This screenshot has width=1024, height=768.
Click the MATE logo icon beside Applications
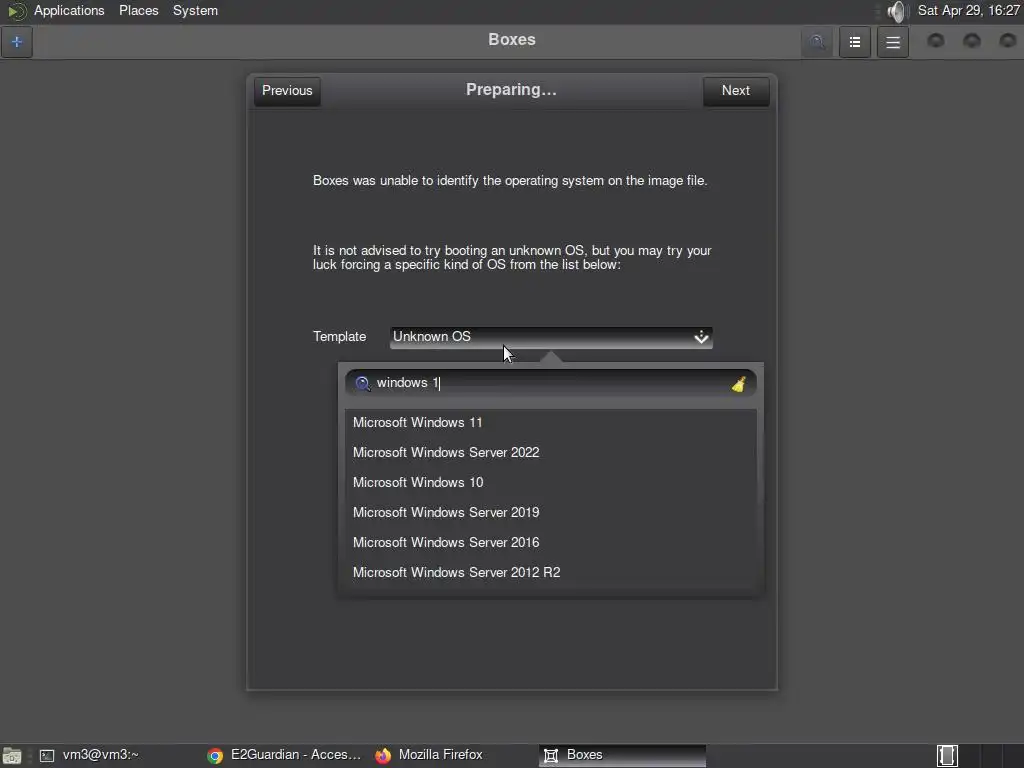tap(16, 11)
